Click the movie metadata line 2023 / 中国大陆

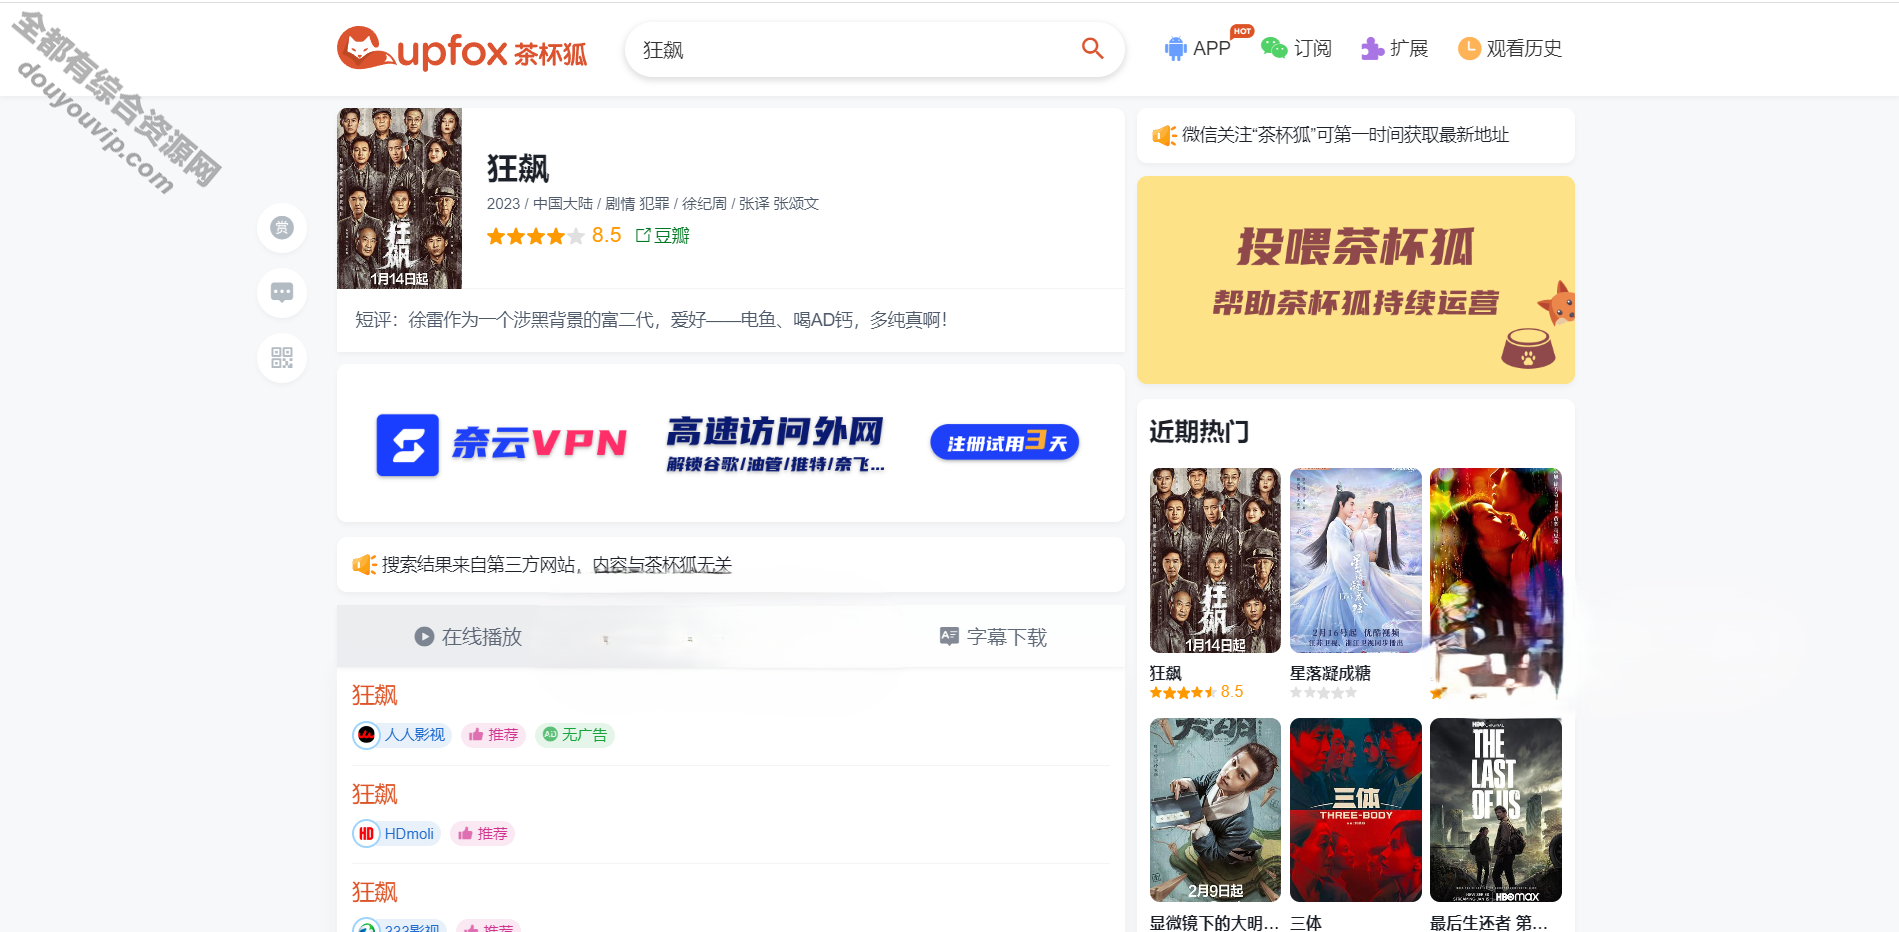[653, 204]
